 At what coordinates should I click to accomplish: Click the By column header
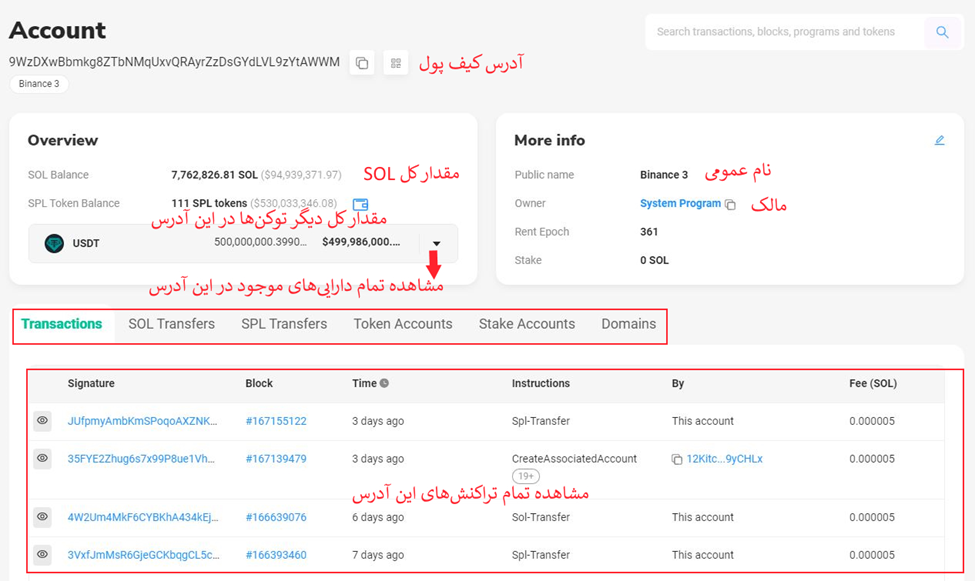coord(678,383)
